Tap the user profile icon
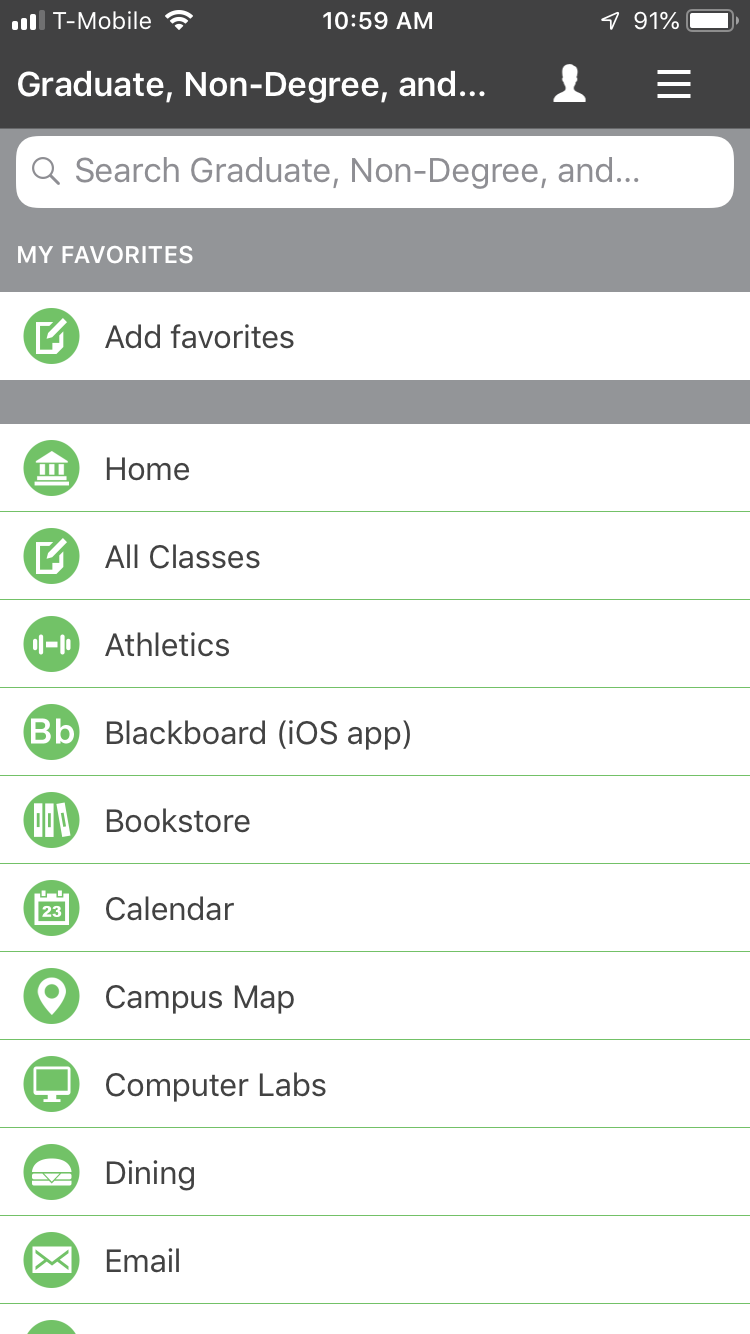The image size is (750, 1334). 570,84
